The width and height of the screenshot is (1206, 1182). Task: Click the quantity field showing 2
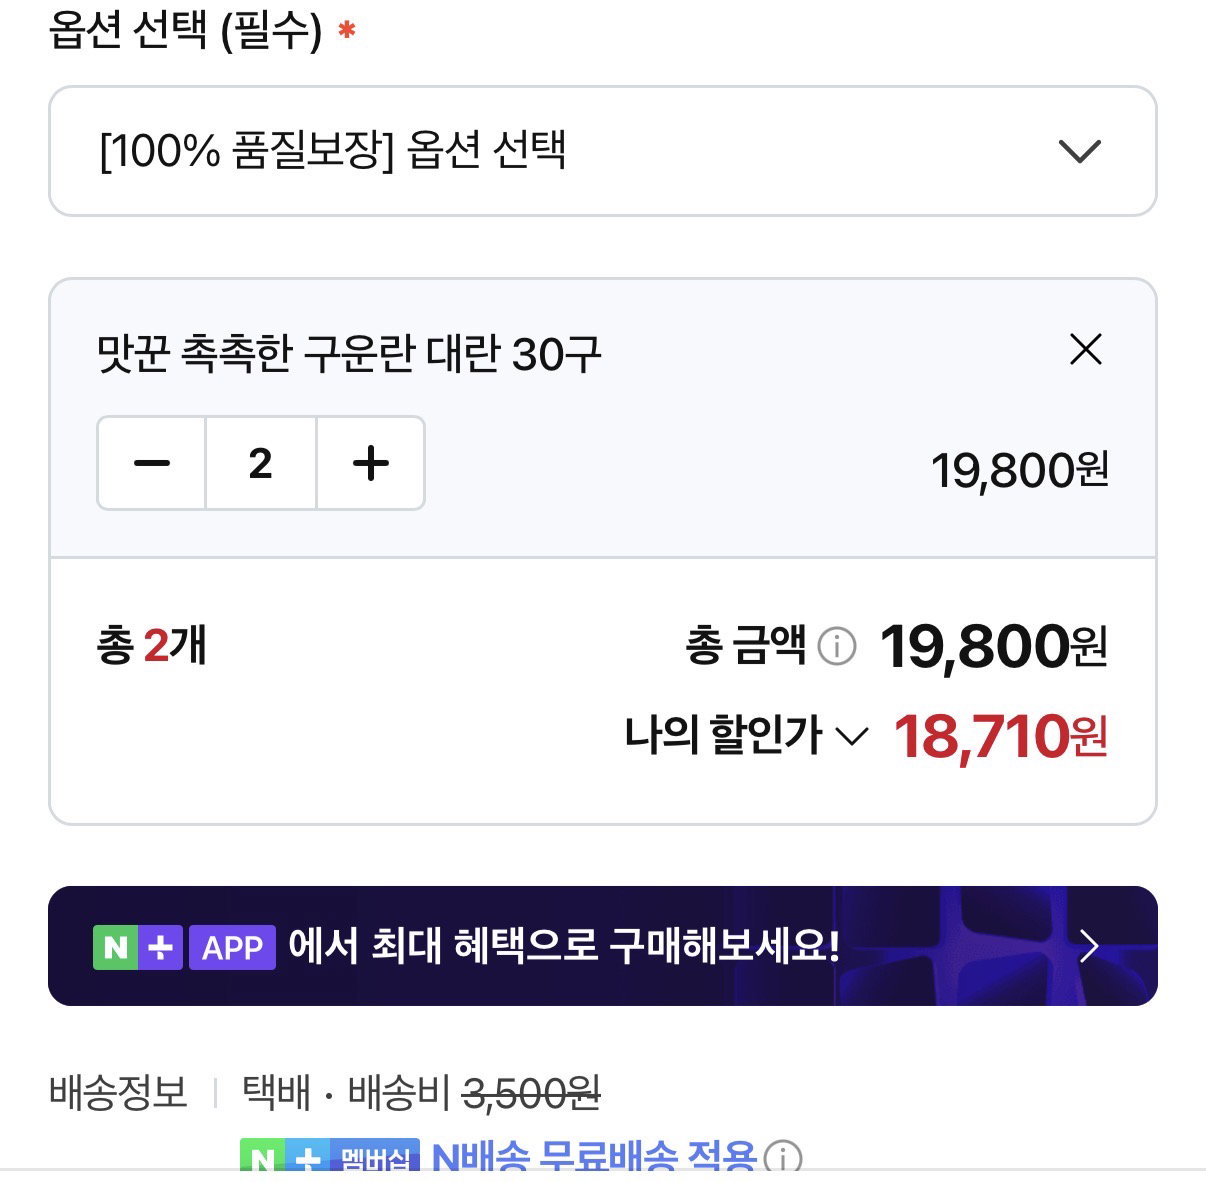[261, 463]
